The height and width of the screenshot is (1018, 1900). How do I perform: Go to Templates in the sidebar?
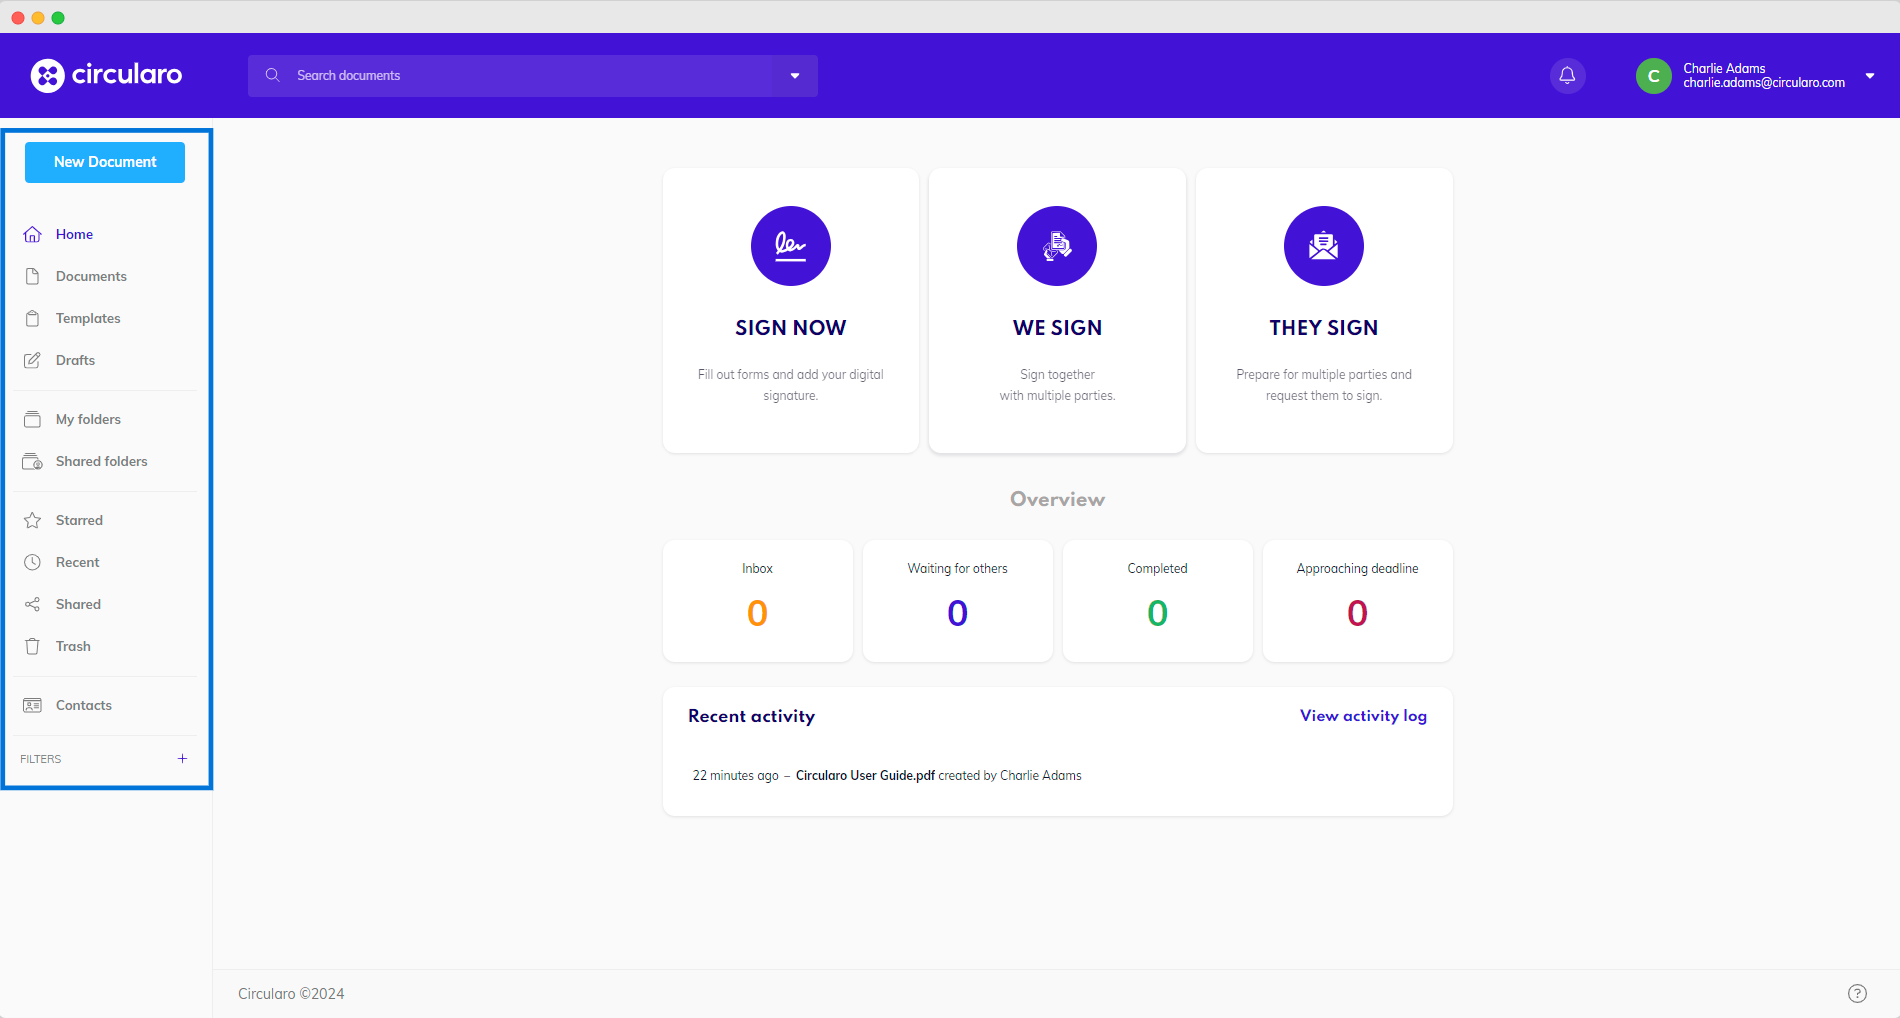tap(88, 318)
